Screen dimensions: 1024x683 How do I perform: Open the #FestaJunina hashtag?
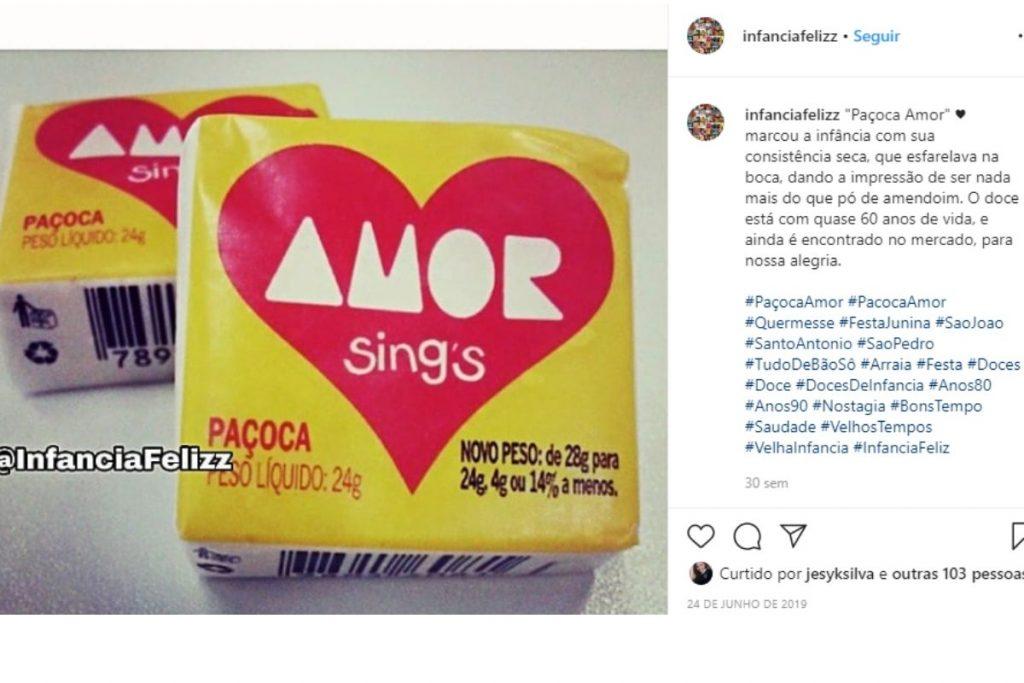[x=884, y=323]
